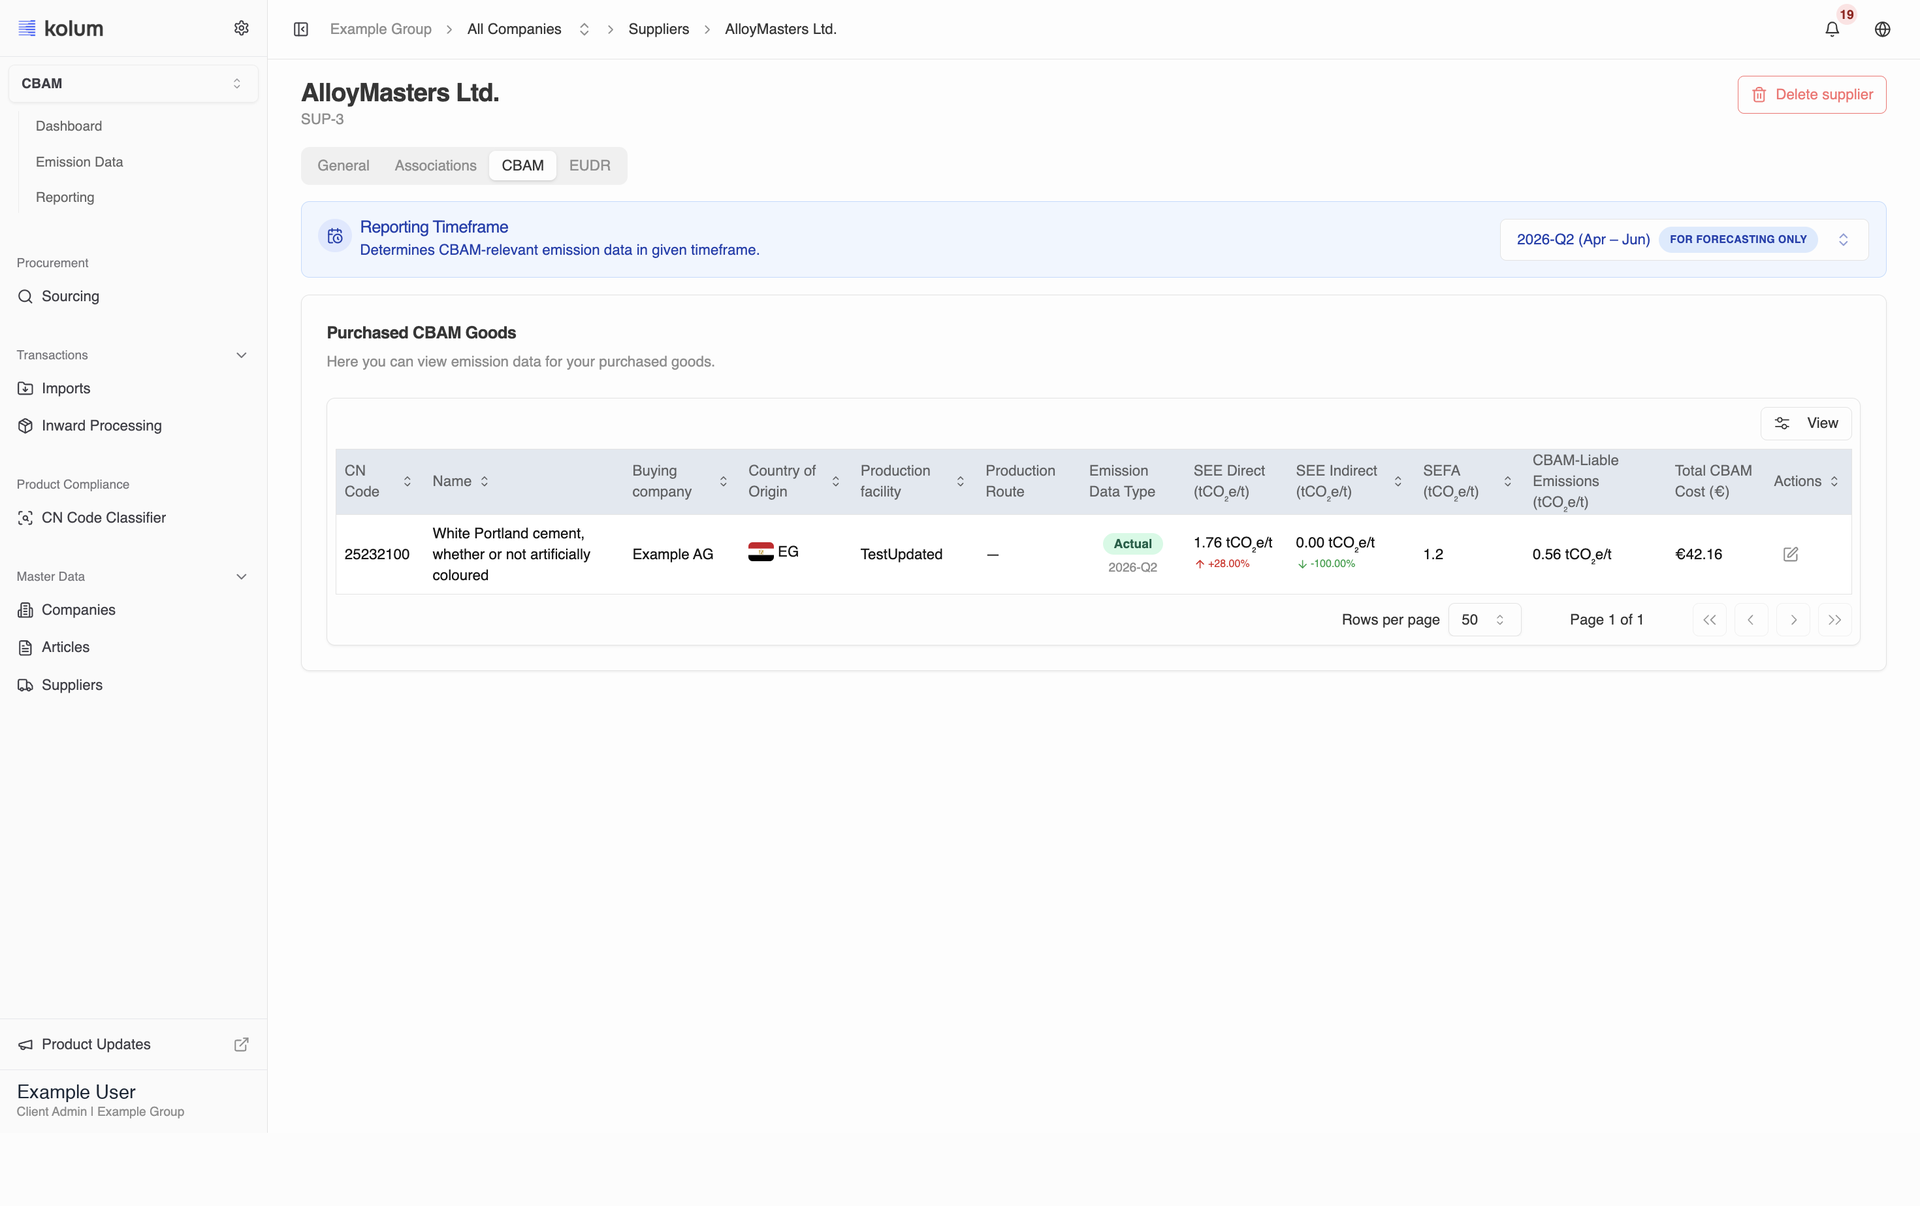Click the kolum logo
The image size is (1920, 1206).
61,28
